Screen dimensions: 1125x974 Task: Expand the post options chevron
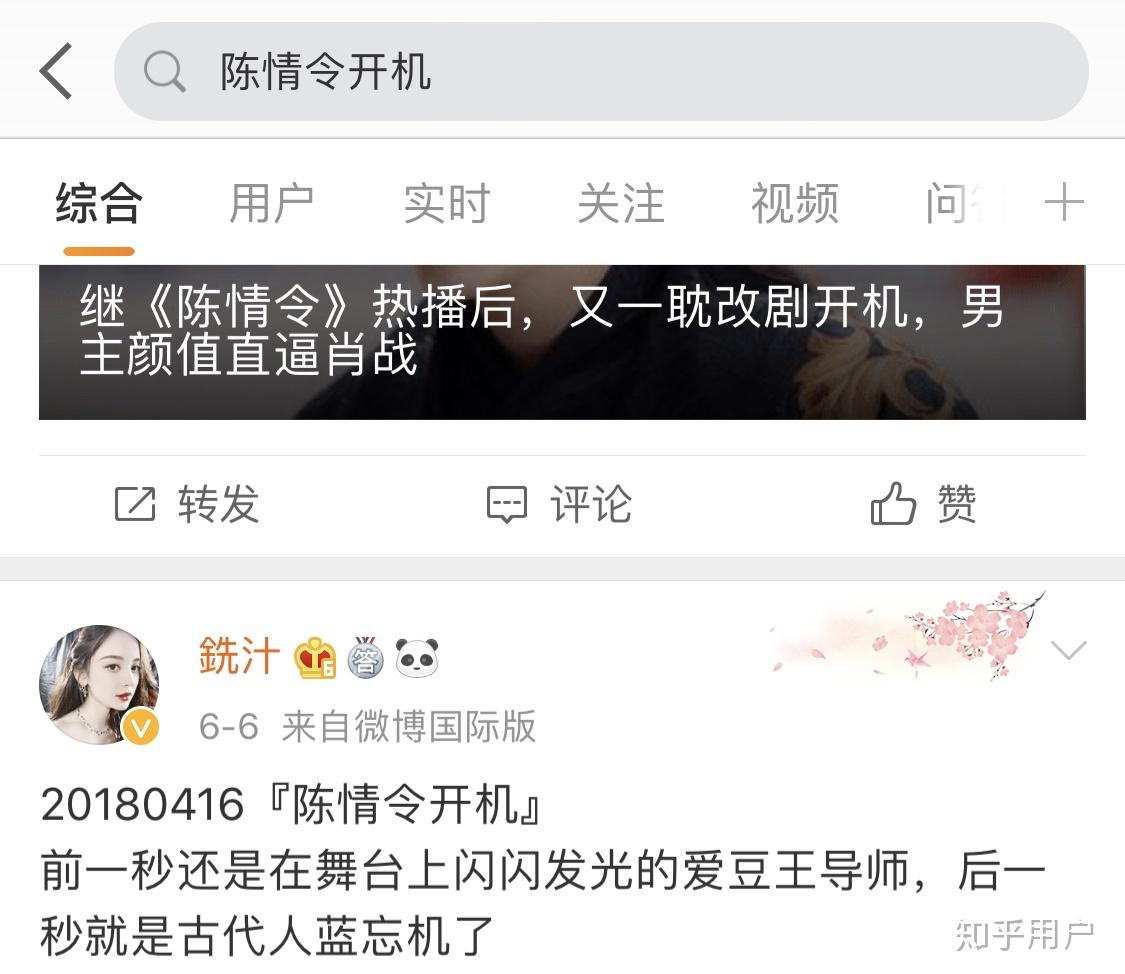[1068, 650]
